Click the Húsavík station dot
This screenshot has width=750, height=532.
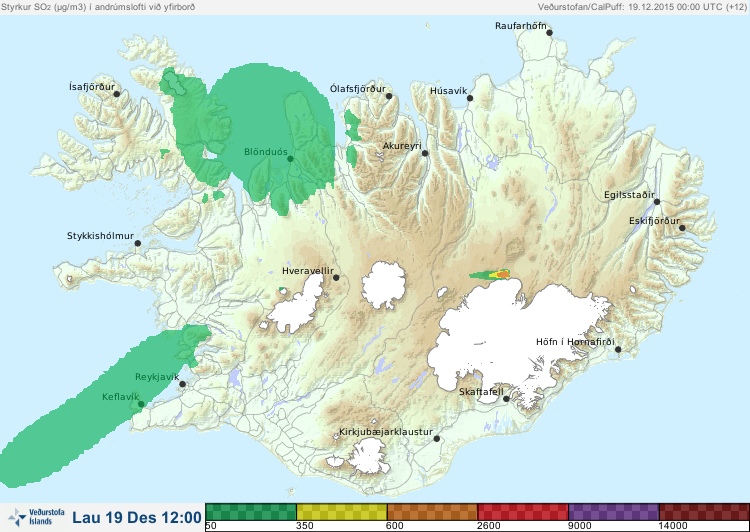click(470, 98)
